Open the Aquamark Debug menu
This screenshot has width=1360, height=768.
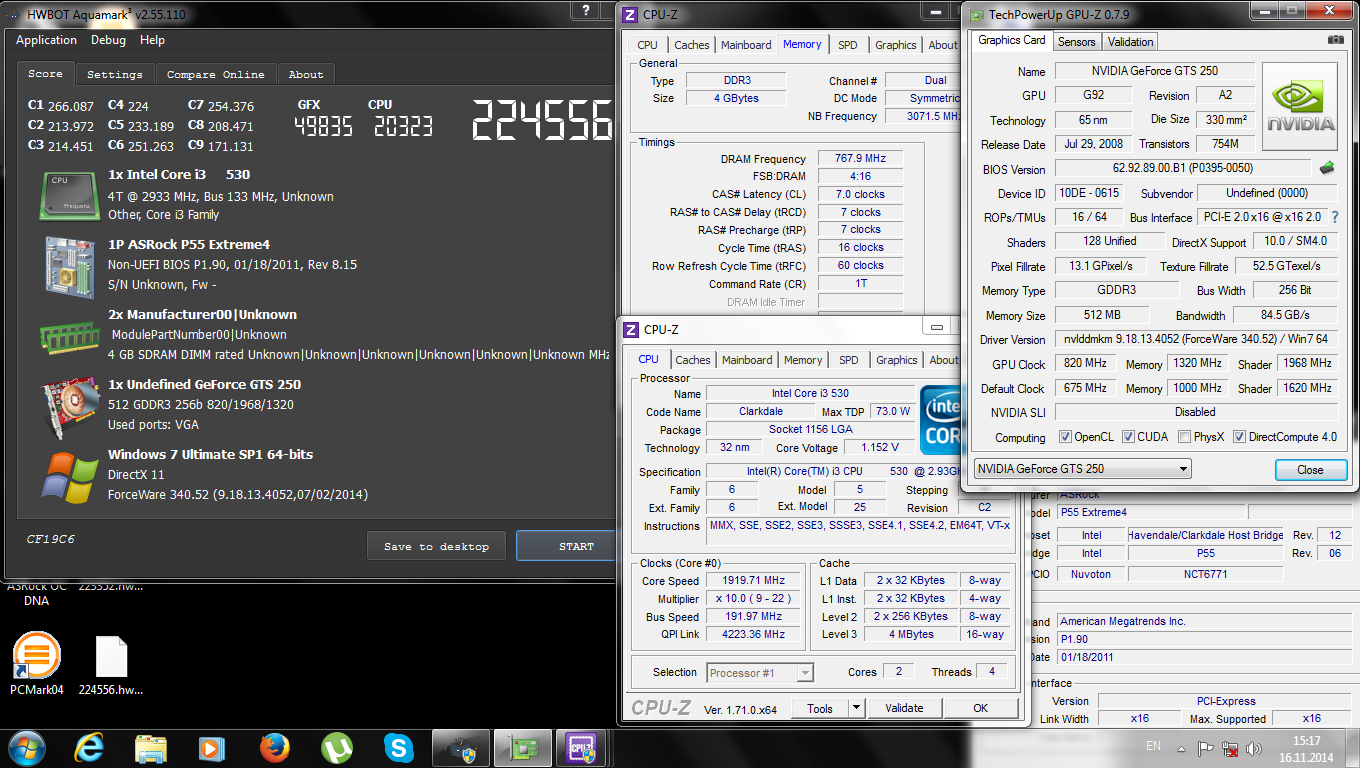point(108,40)
